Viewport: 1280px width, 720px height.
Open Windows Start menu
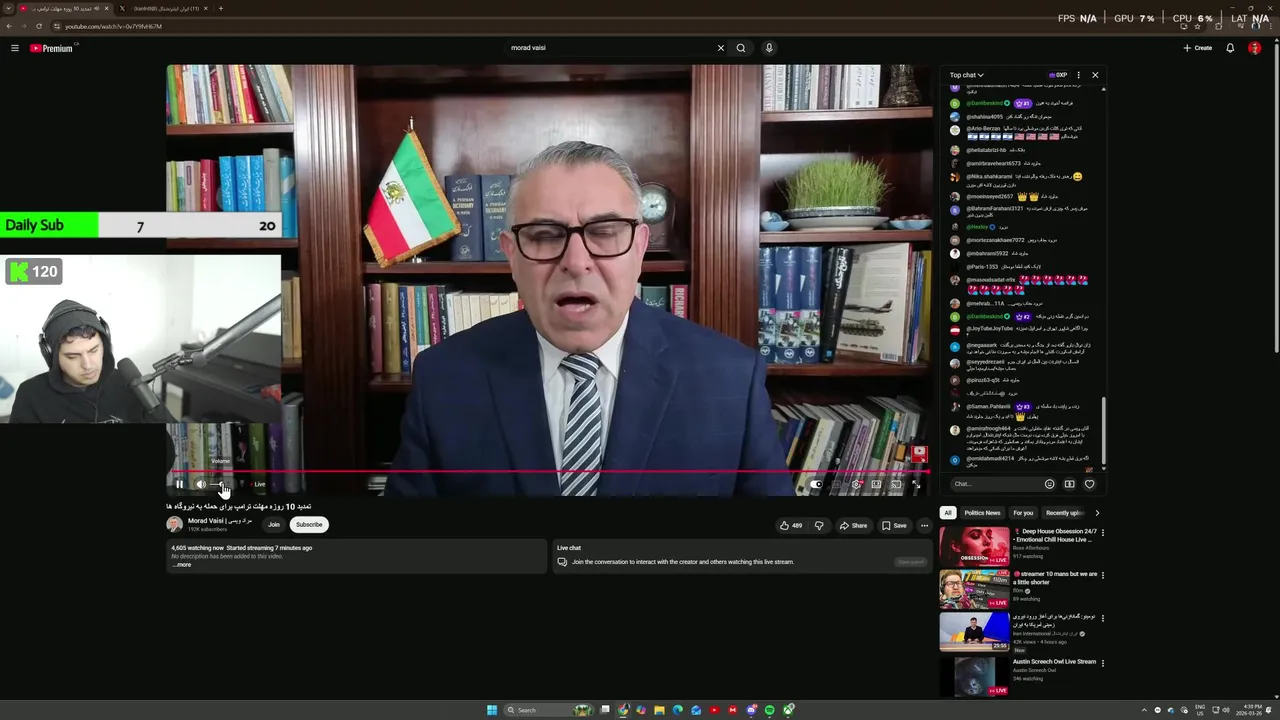(492, 710)
